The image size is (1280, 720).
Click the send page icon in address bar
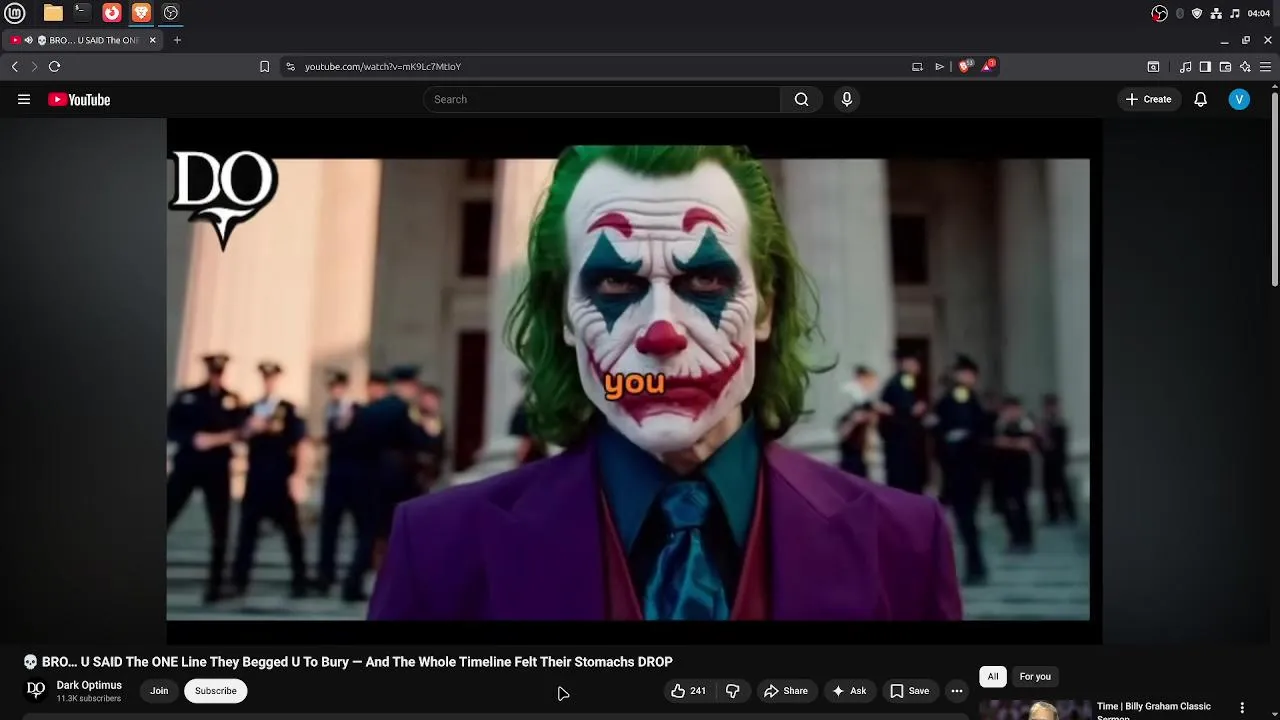pyautogui.click(x=940, y=66)
